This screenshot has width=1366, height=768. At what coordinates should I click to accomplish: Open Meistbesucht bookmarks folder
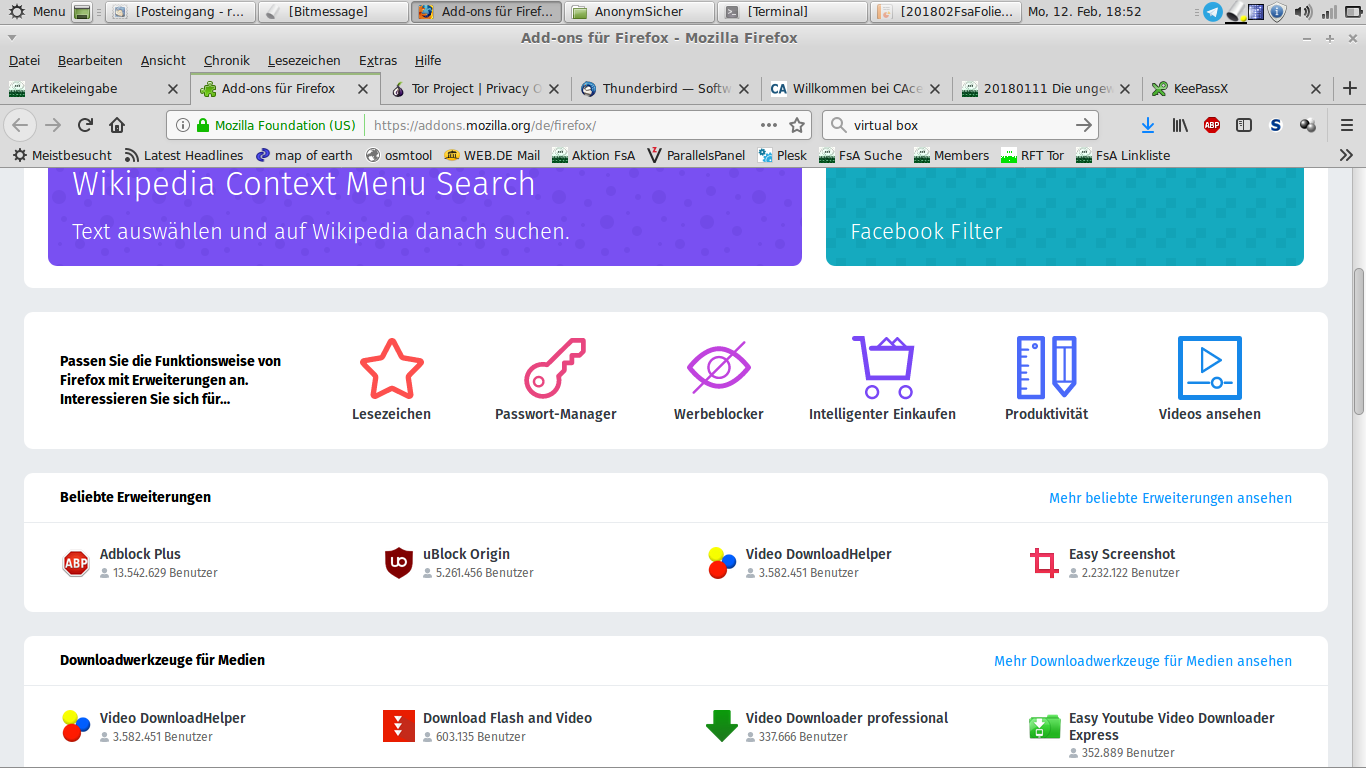coord(62,155)
